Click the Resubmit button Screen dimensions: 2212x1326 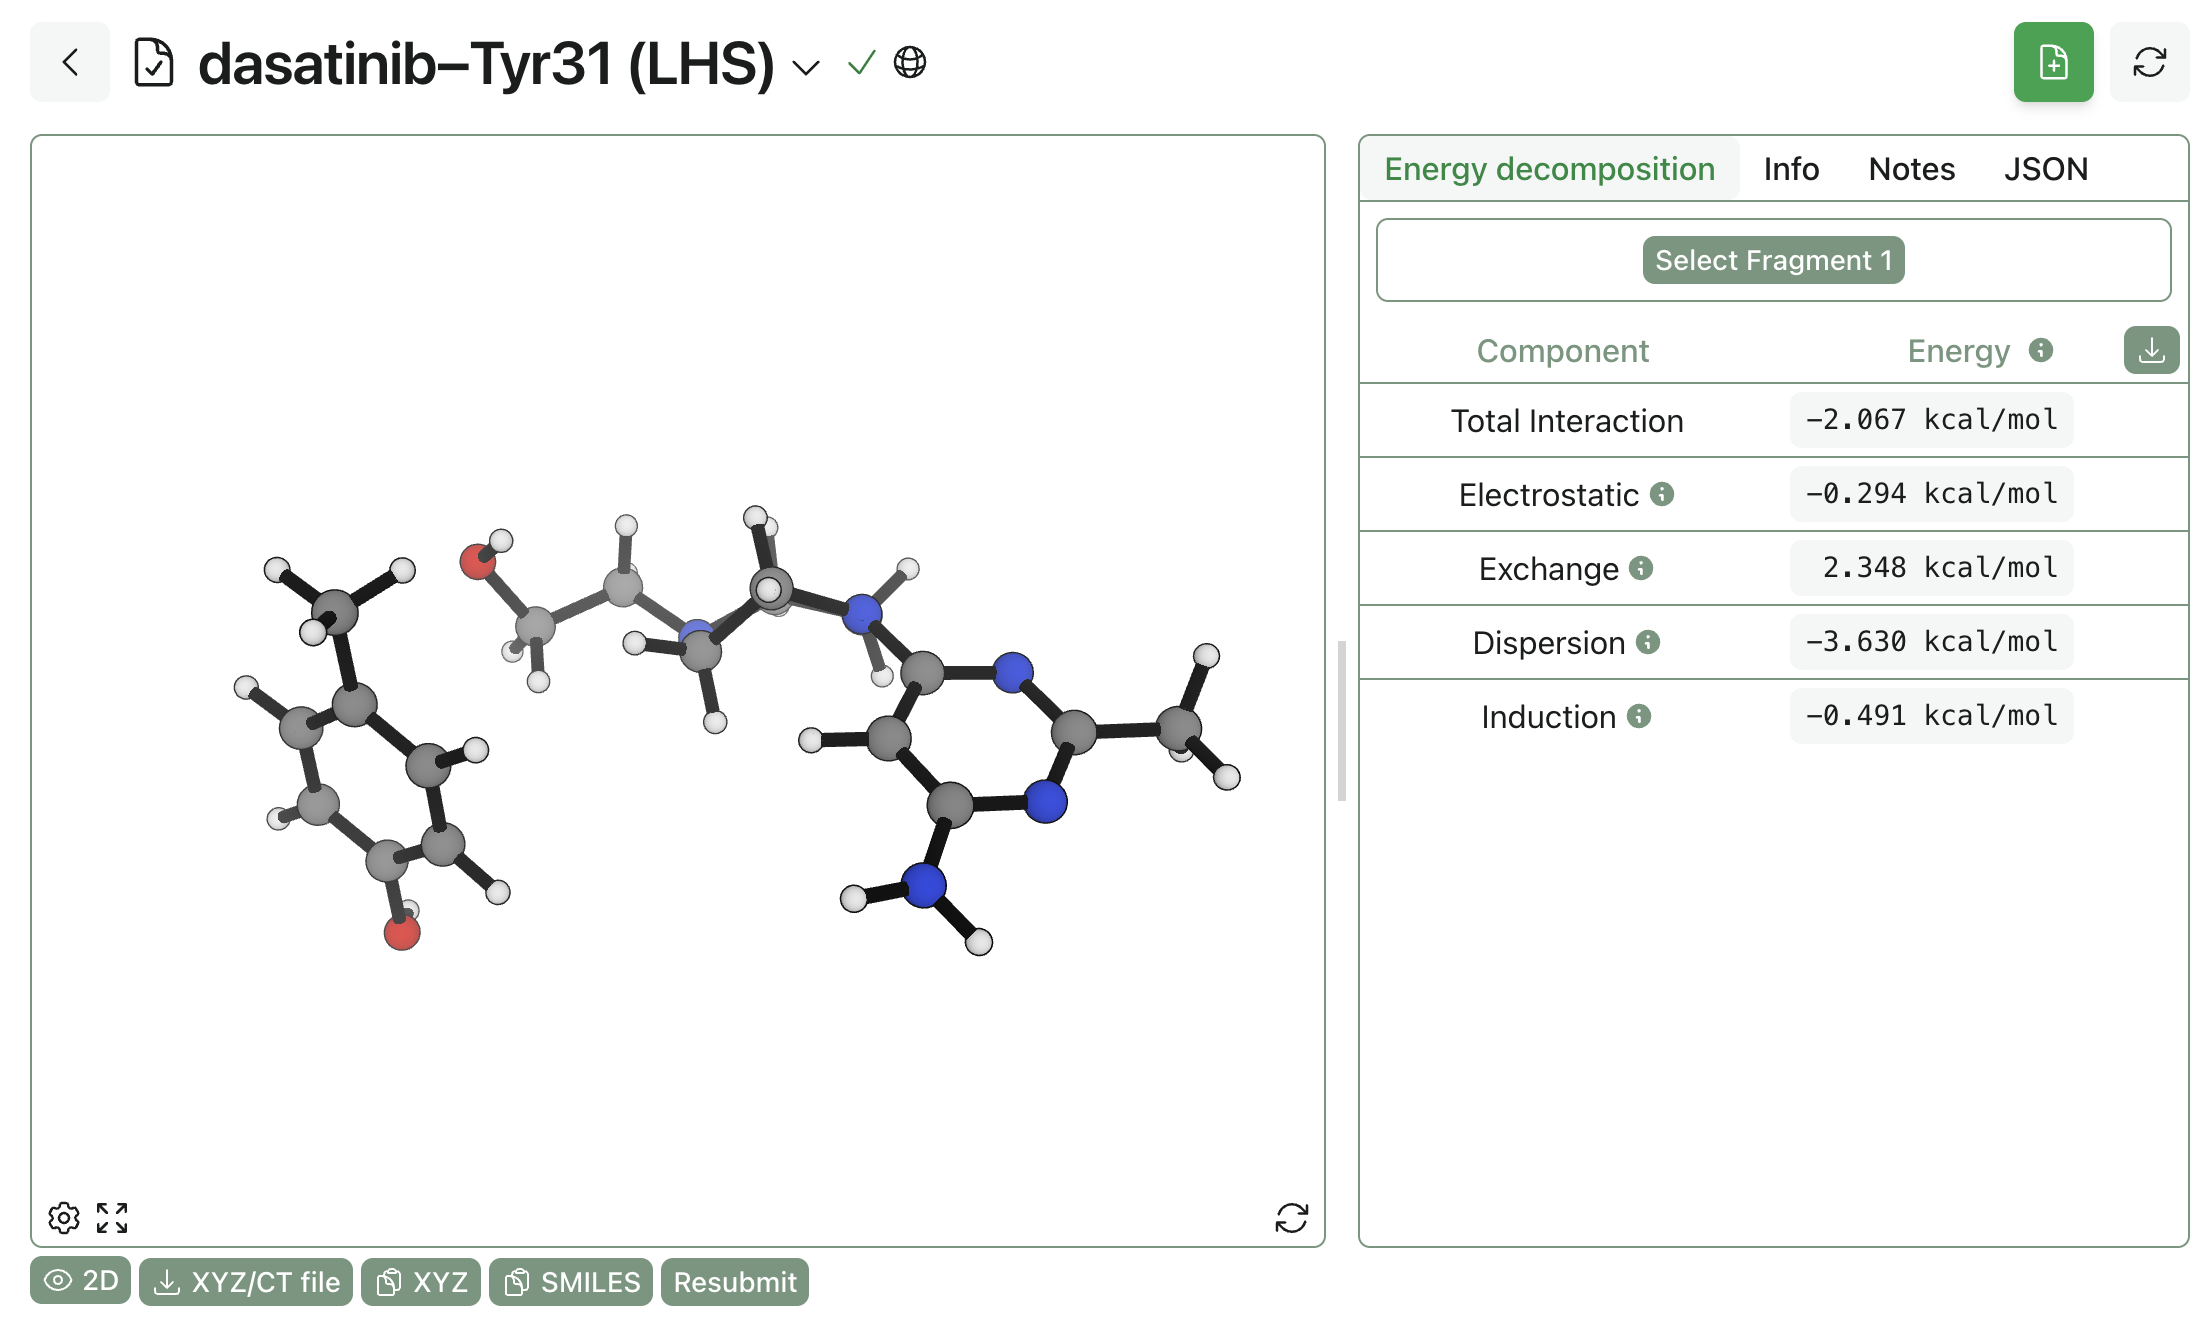(x=735, y=1282)
